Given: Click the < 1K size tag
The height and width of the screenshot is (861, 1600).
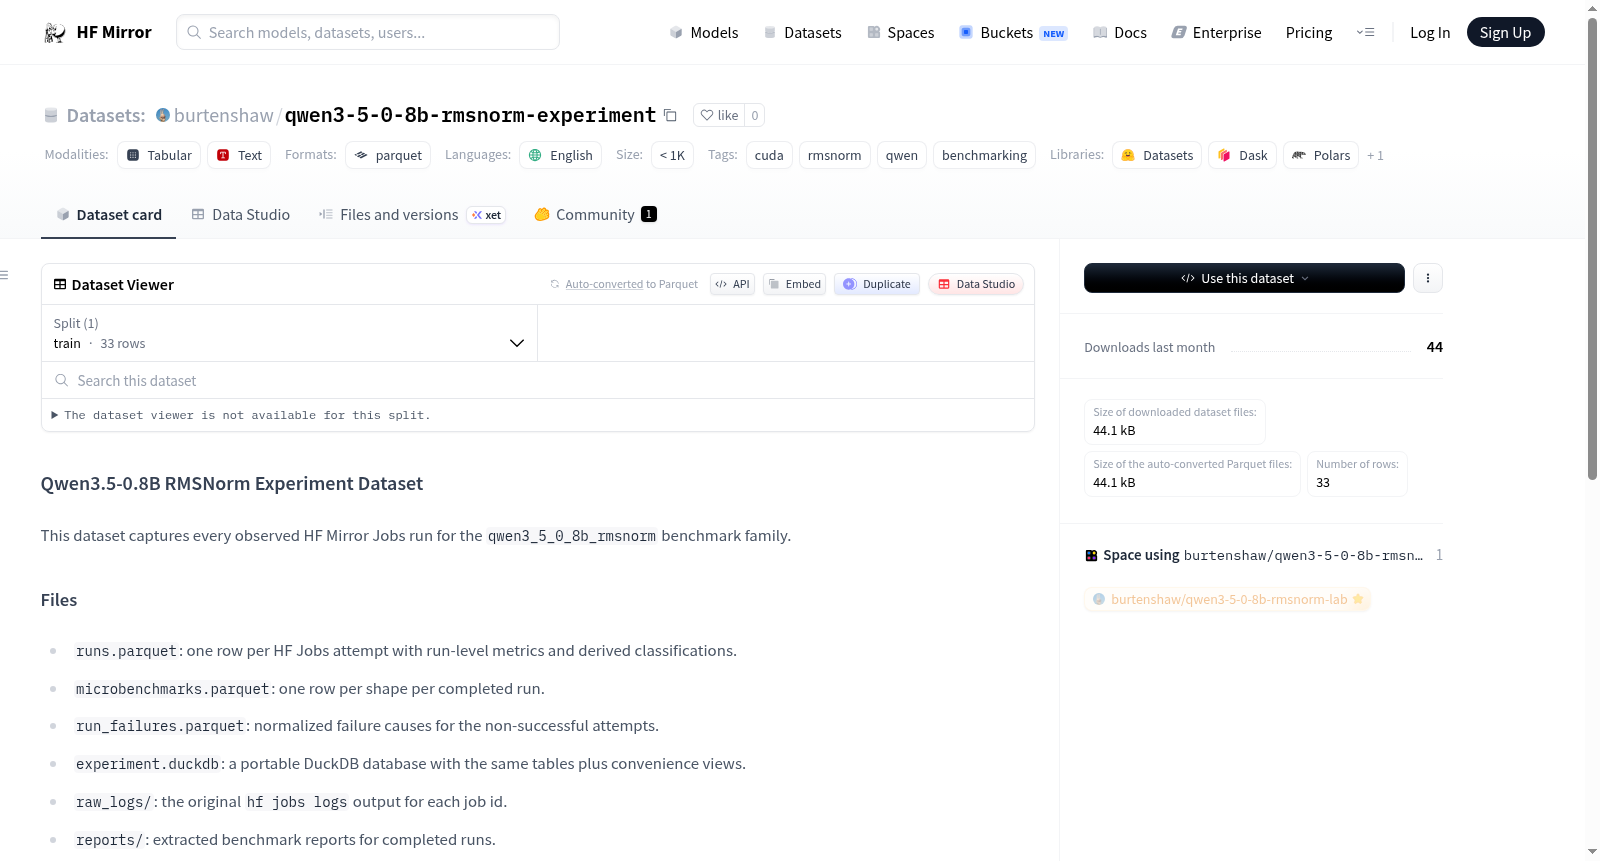Looking at the screenshot, I should click(672, 155).
